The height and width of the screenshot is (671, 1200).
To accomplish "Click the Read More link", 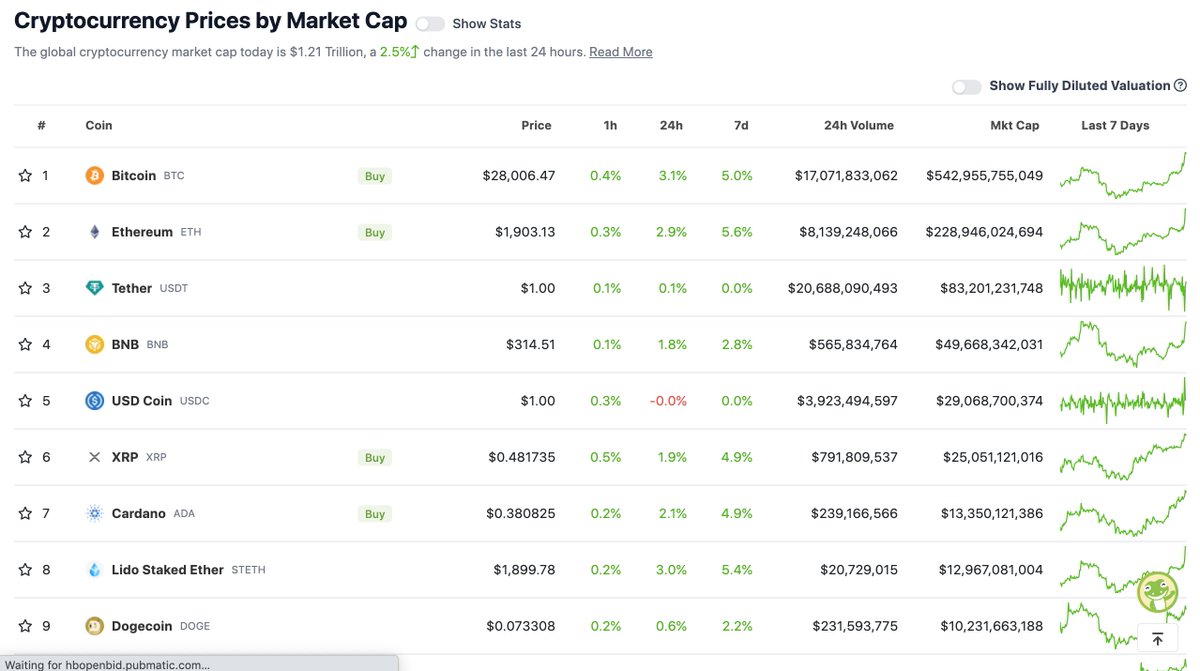I will 621,52.
